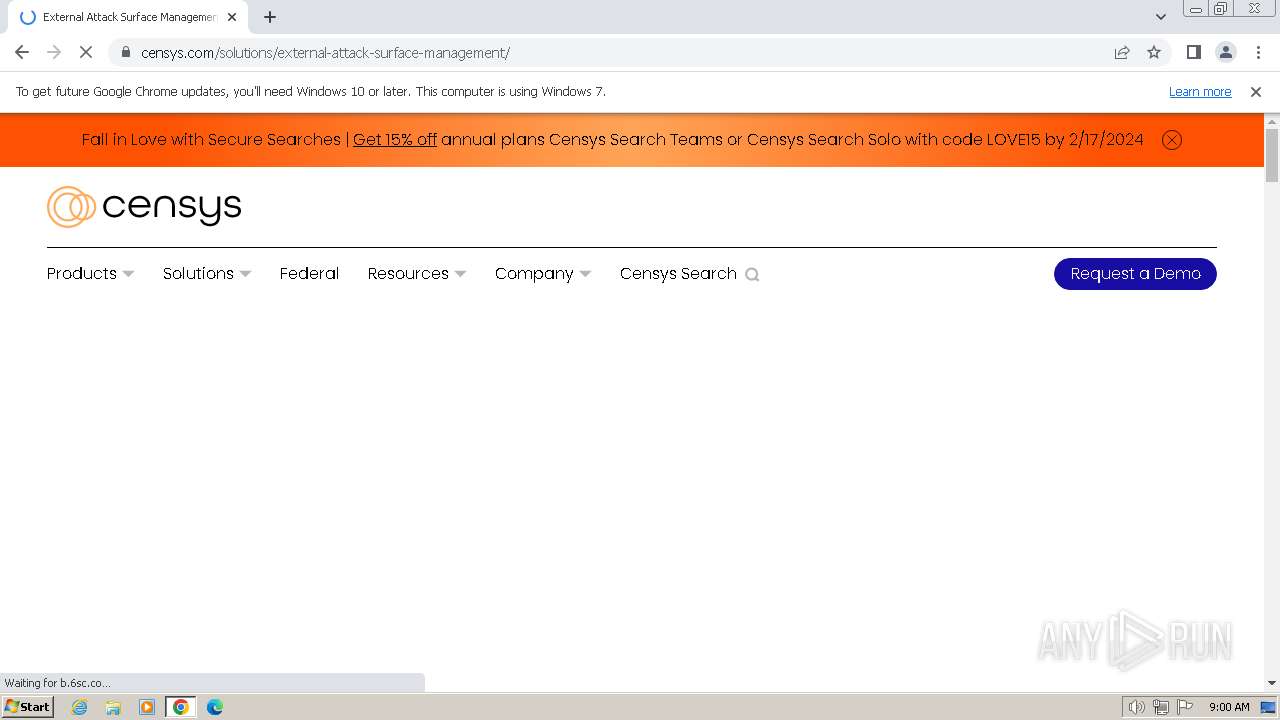Click the scrollbar down arrow
The width and height of the screenshot is (1280, 720).
(1272, 683)
